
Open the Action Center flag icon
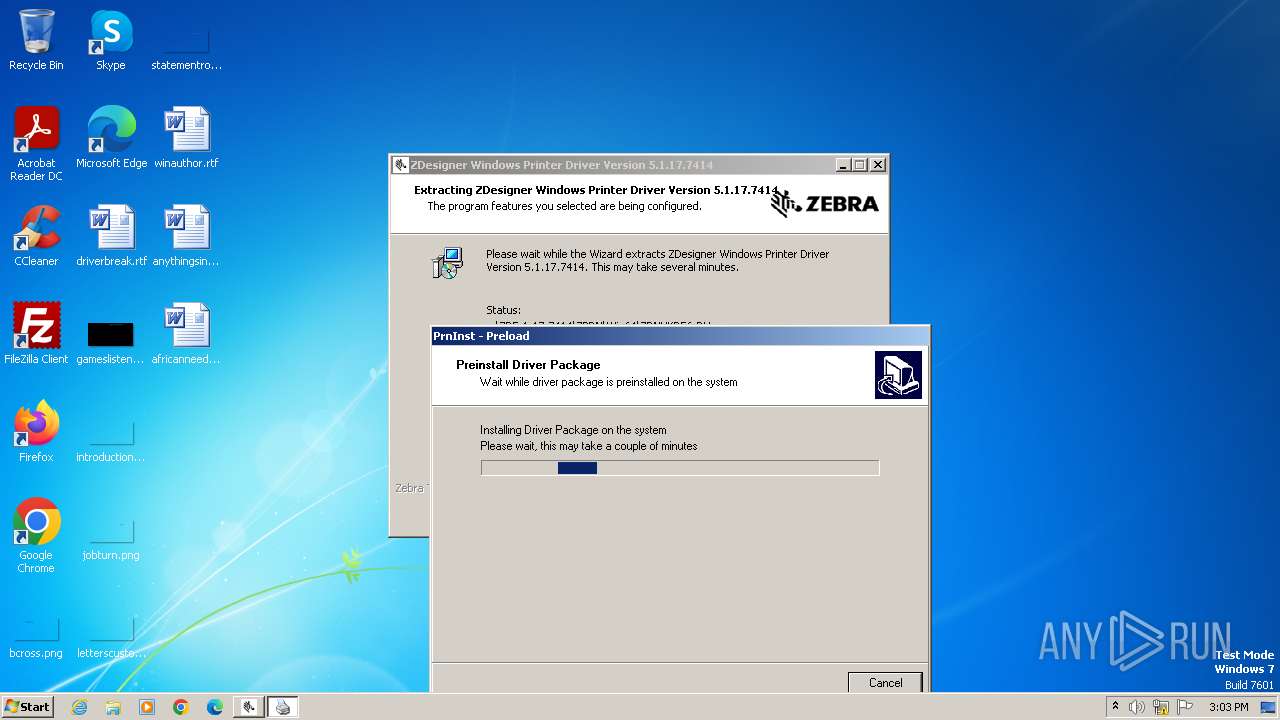pyautogui.click(x=1185, y=707)
